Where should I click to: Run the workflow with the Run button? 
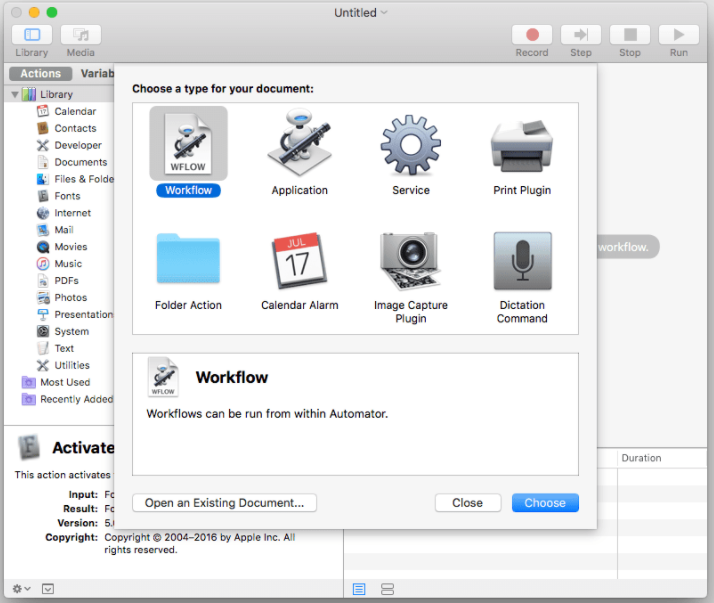(678, 35)
